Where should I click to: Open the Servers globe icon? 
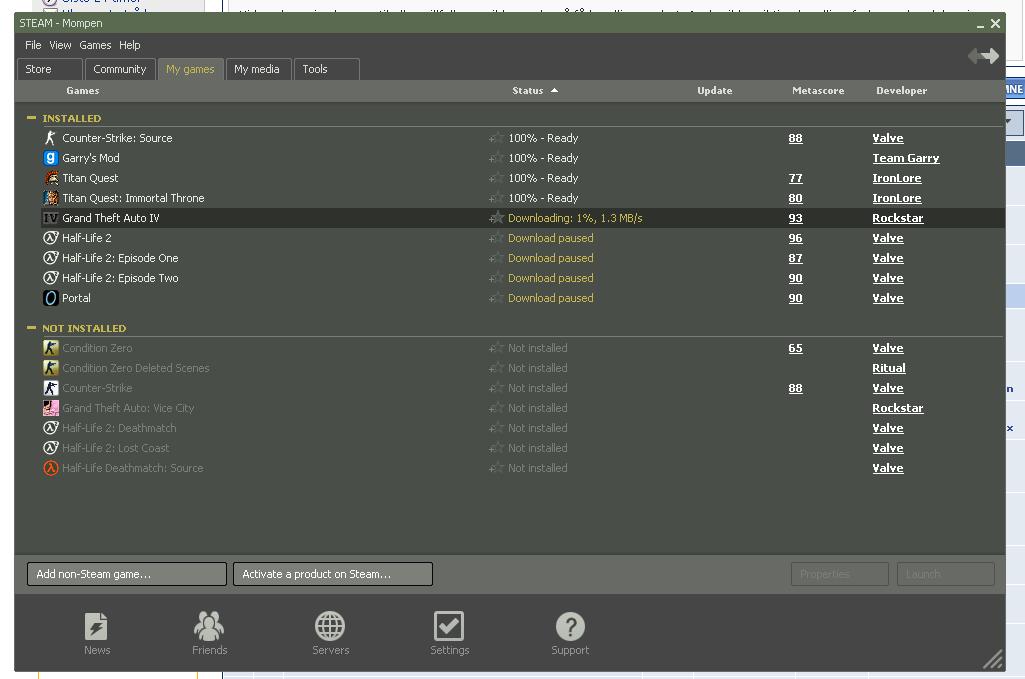point(330,626)
